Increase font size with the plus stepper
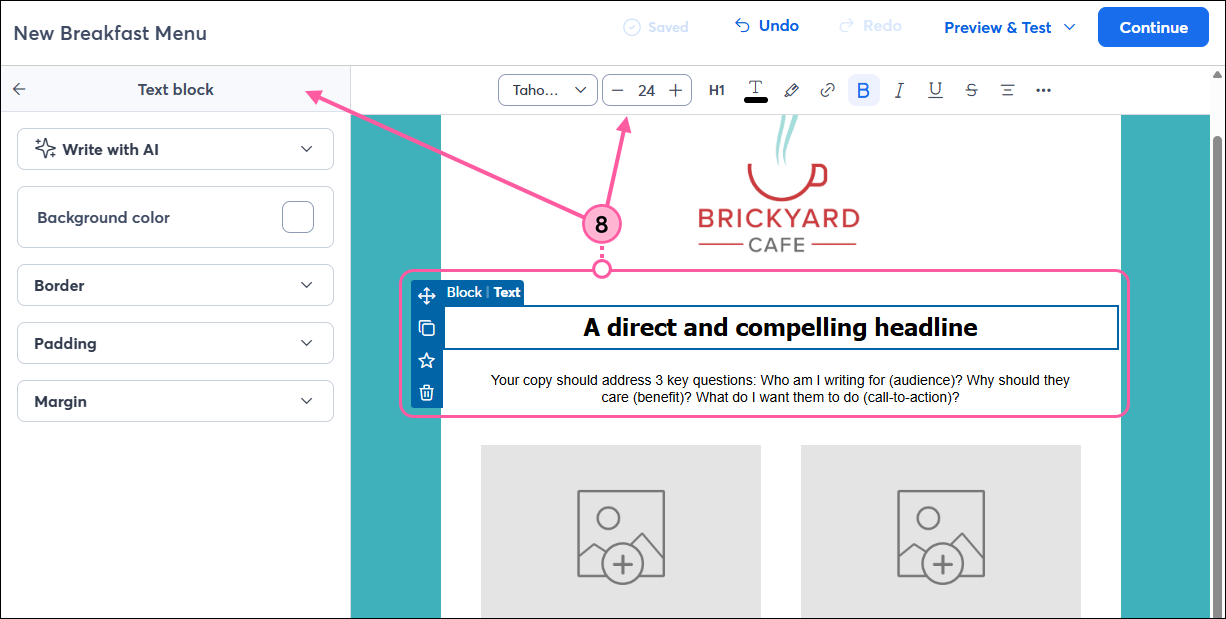The height and width of the screenshot is (619, 1226). (677, 89)
